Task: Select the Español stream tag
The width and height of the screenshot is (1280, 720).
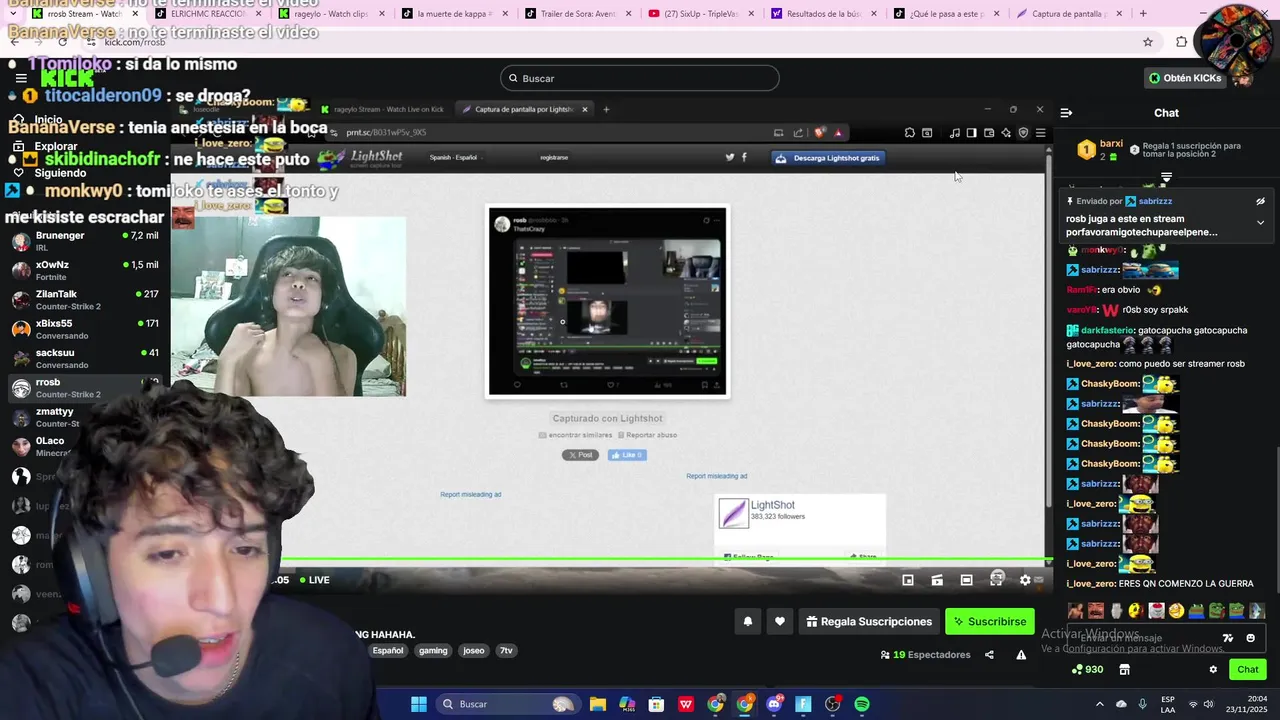Action: pyautogui.click(x=388, y=650)
